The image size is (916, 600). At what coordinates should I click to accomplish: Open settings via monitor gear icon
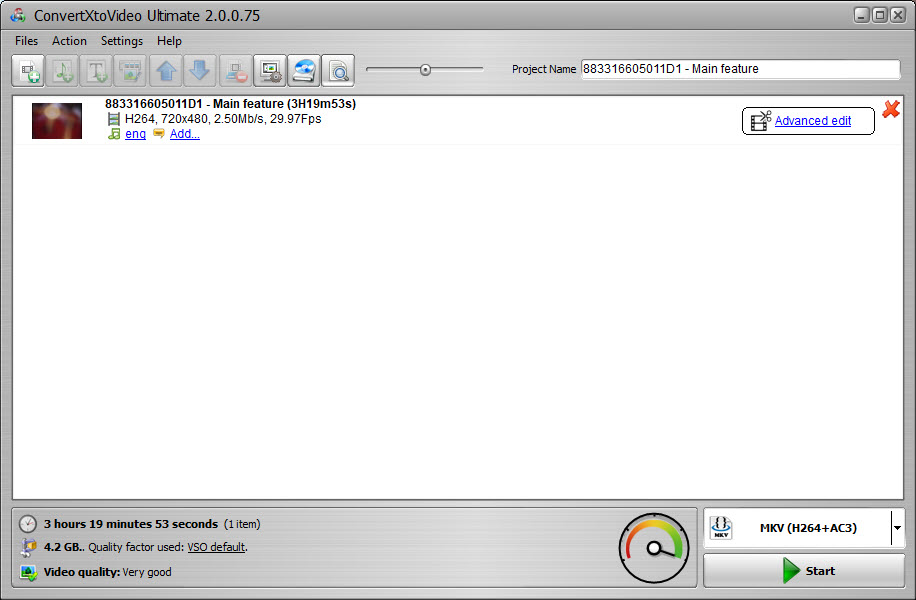click(x=270, y=71)
